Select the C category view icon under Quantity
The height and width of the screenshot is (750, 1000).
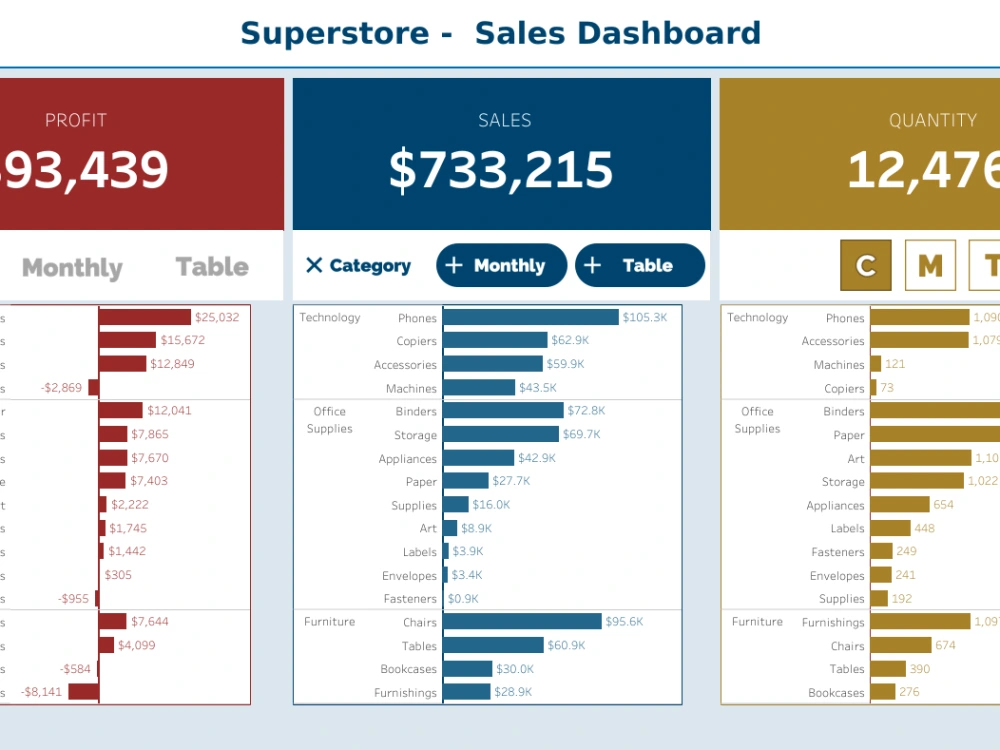point(864,265)
